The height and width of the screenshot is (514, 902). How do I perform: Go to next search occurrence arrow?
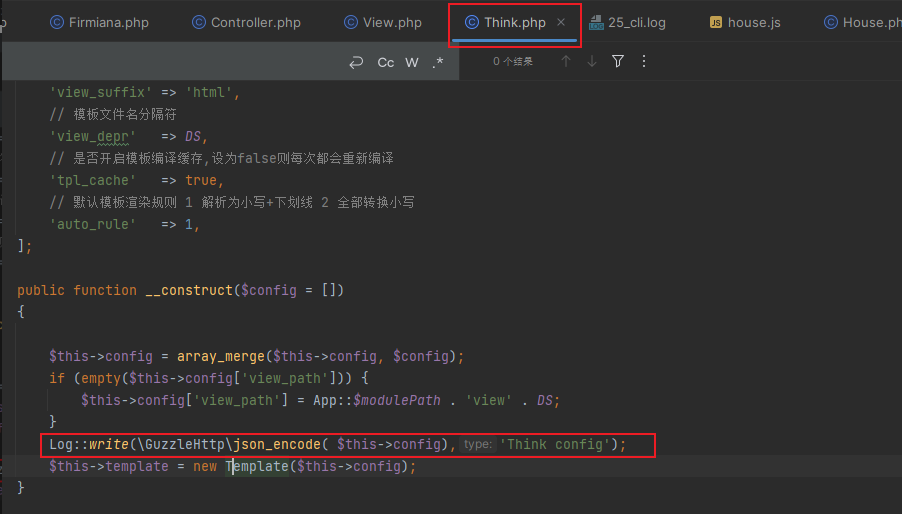coord(591,61)
